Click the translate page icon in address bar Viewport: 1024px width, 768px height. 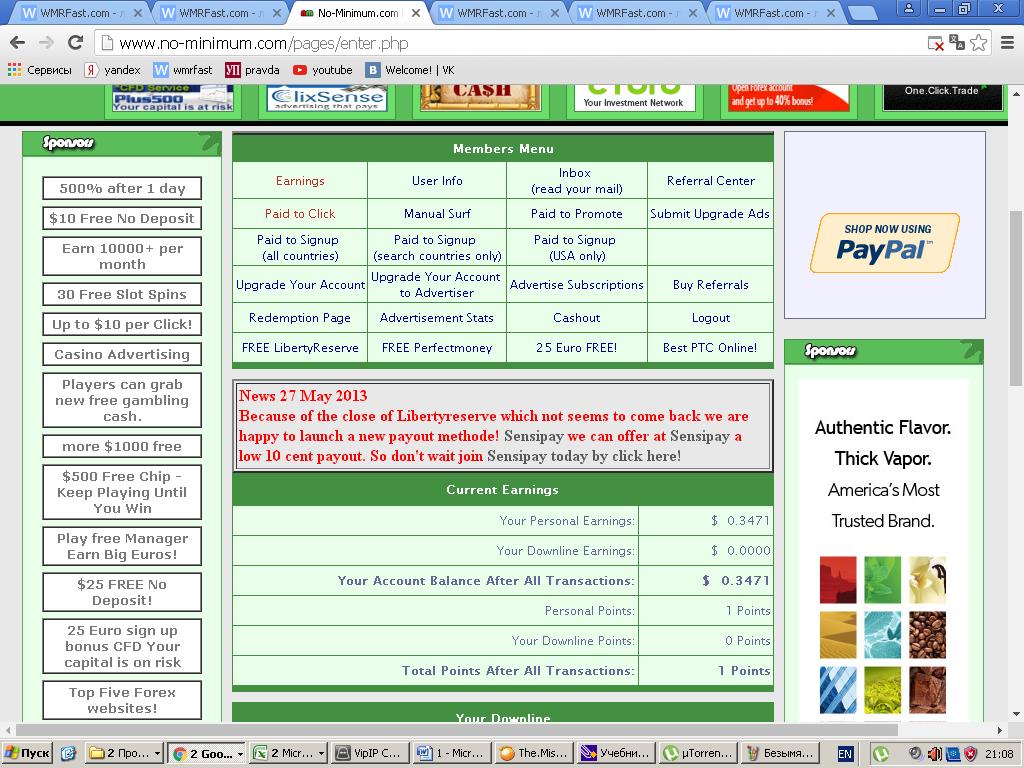coord(957,43)
